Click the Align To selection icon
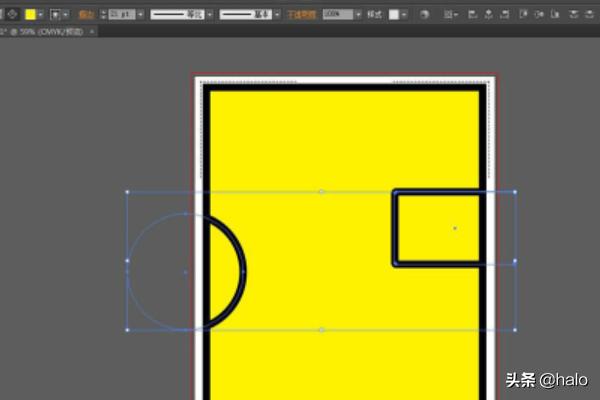This screenshot has width=600, height=400. (449, 15)
